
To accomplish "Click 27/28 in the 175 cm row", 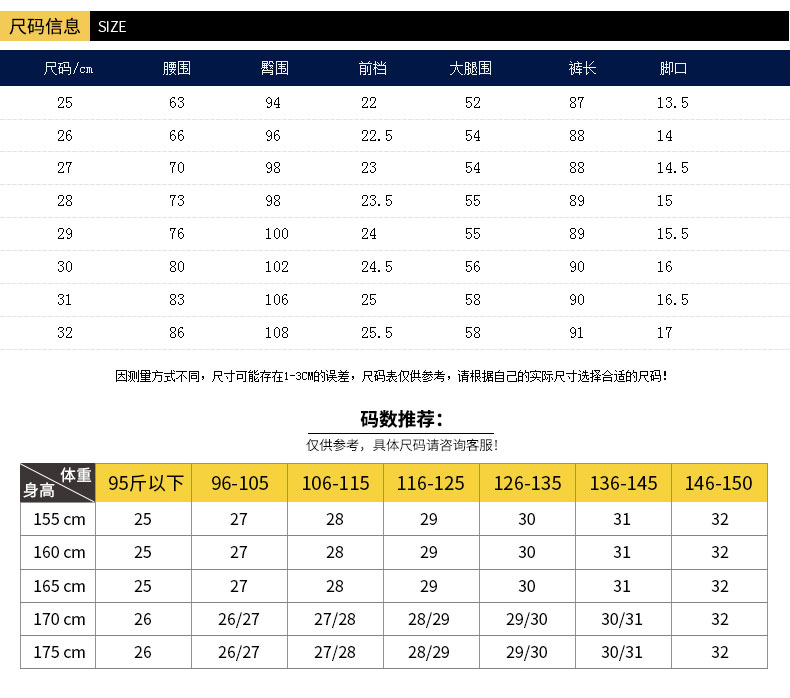I will point(335,652).
